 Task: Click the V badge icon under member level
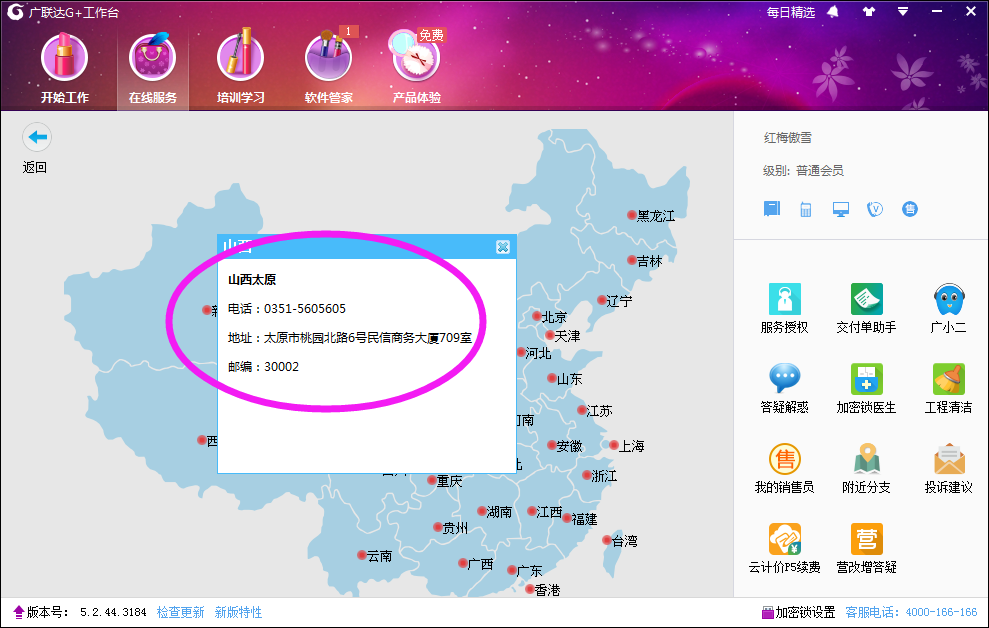875,209
